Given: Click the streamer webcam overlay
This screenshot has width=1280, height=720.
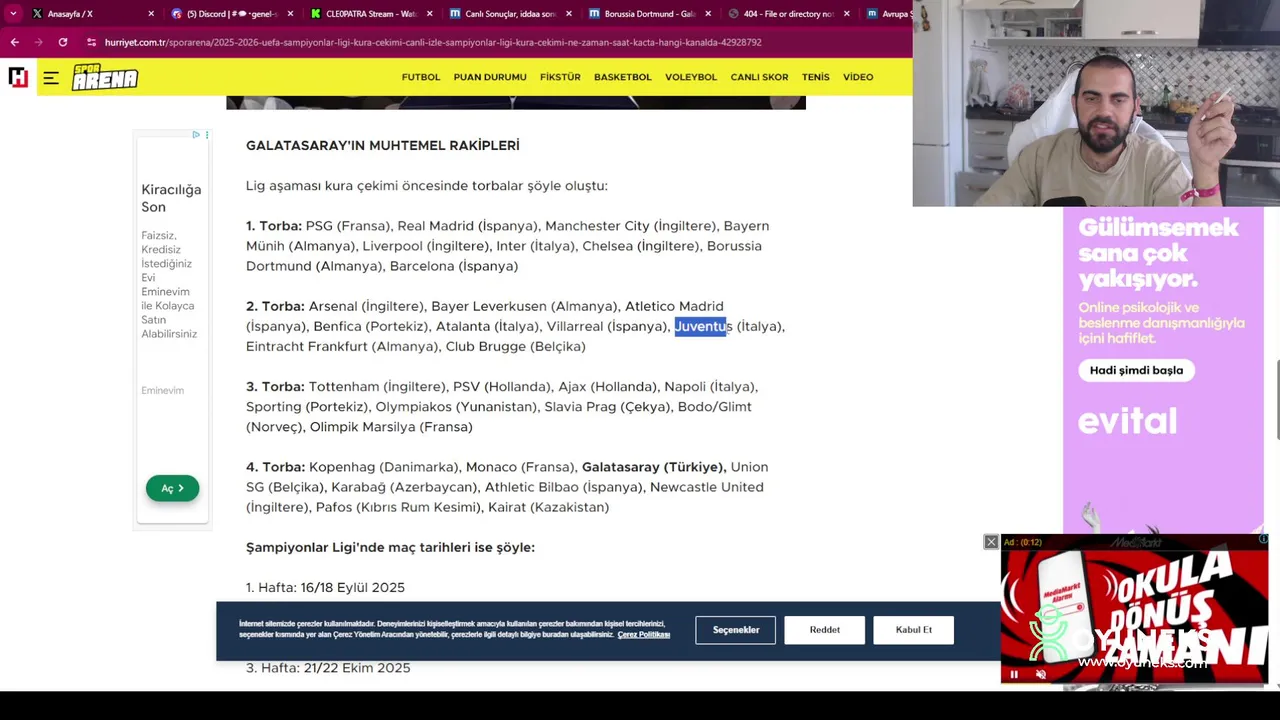Looking at the screenshot, I should 1096,103.
